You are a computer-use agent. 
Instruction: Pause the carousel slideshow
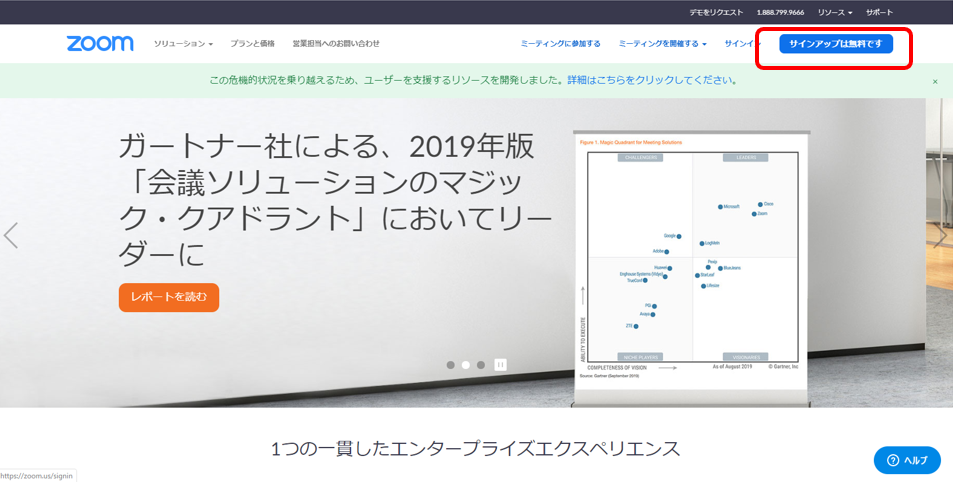point(500,365)
